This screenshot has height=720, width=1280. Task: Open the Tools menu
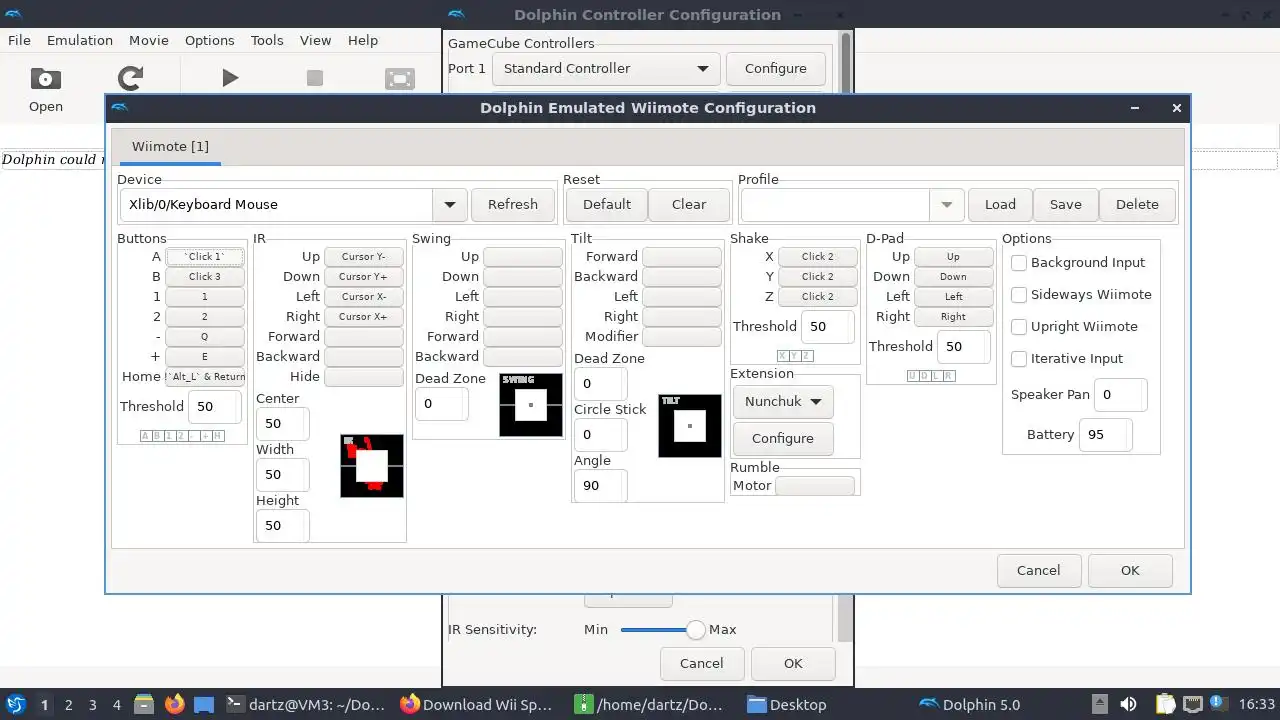tap(267, 40)
